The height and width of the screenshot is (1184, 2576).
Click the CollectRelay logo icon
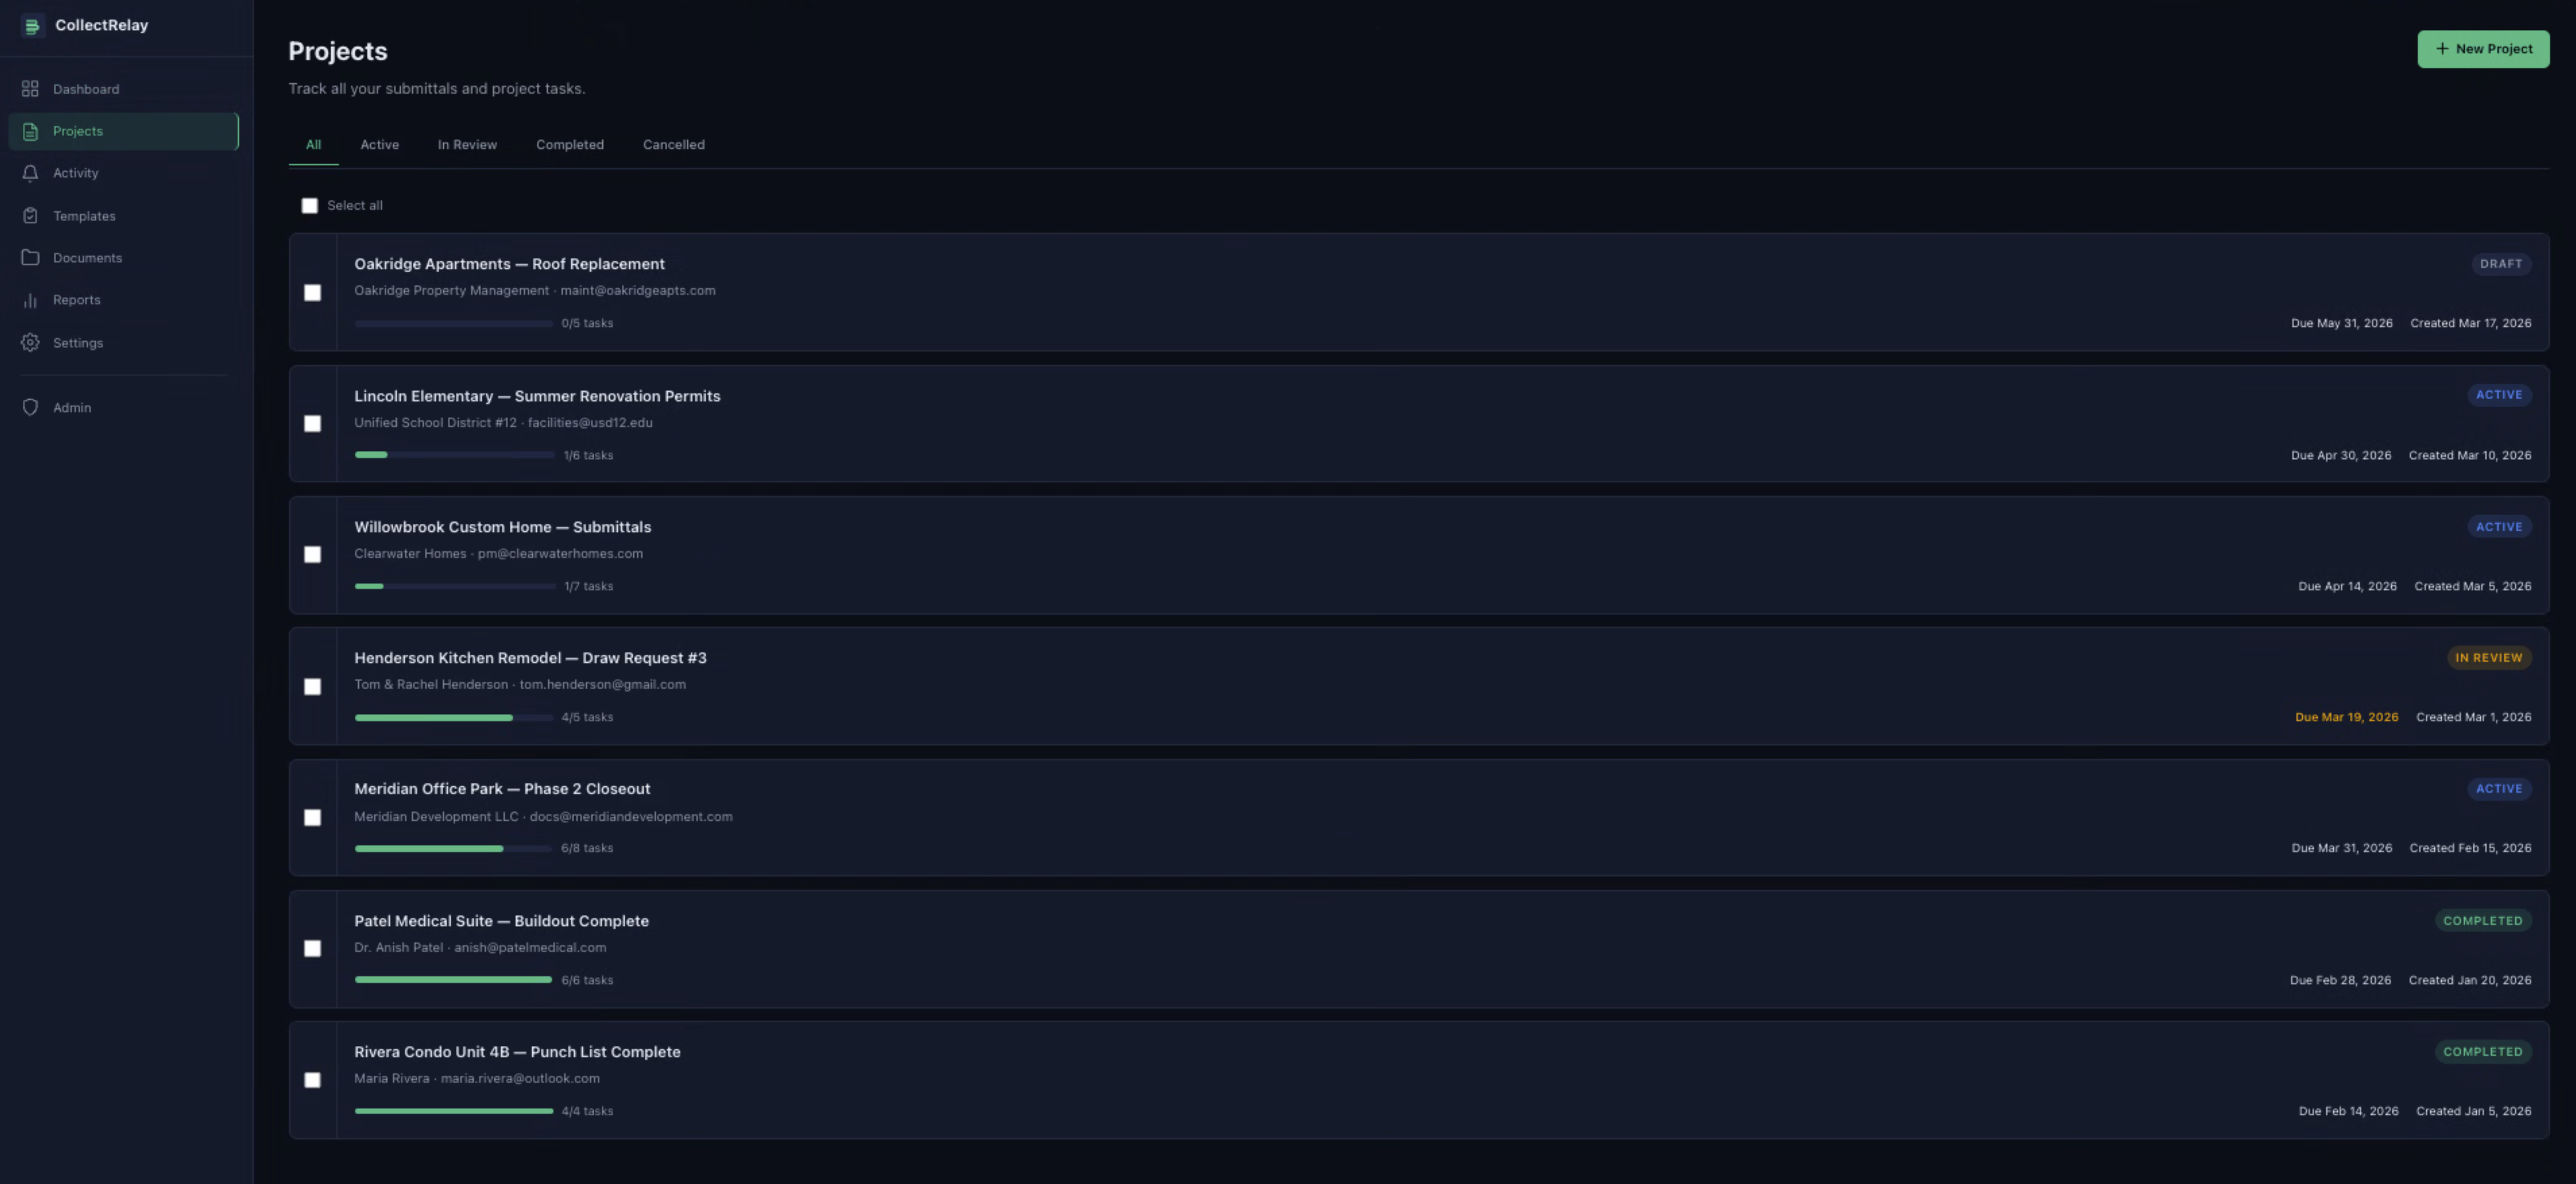coord(33,25)
